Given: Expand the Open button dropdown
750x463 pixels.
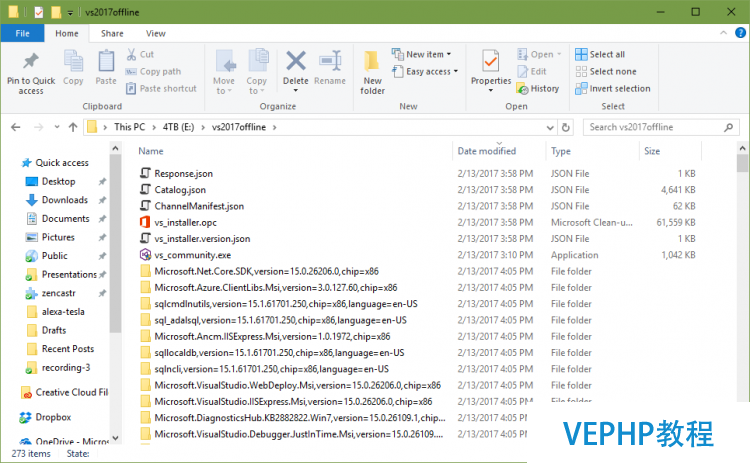Looking at the screenshot, I should click(559, 54).
